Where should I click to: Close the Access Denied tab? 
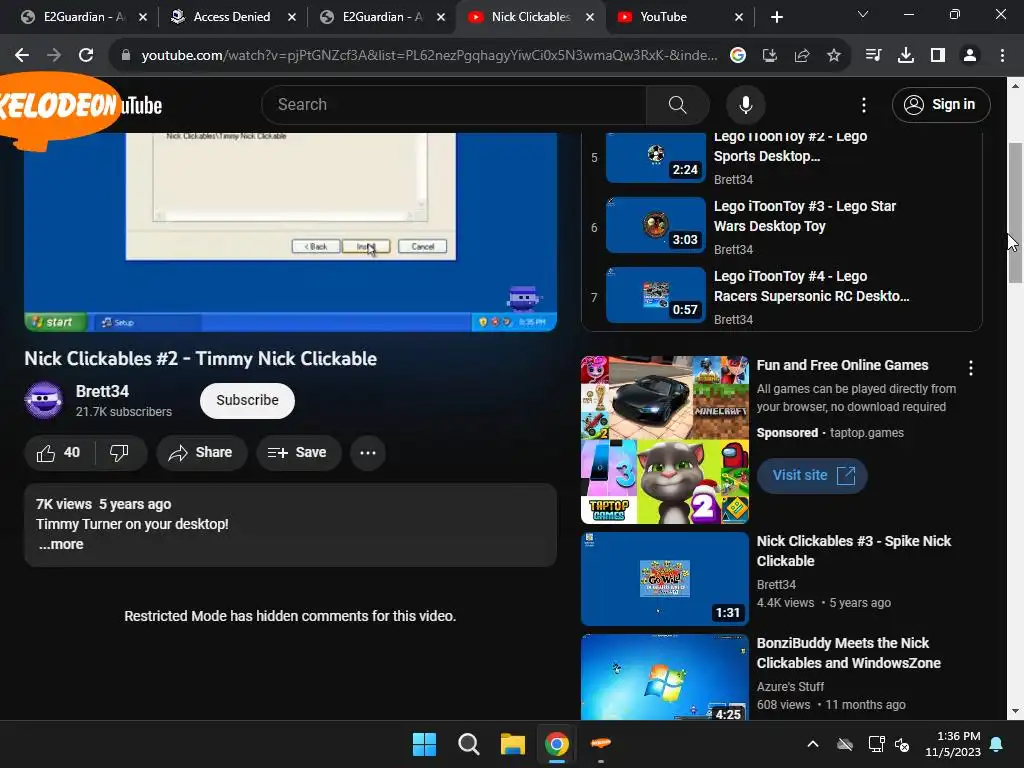pyautogui.click(x=292, y=17)
